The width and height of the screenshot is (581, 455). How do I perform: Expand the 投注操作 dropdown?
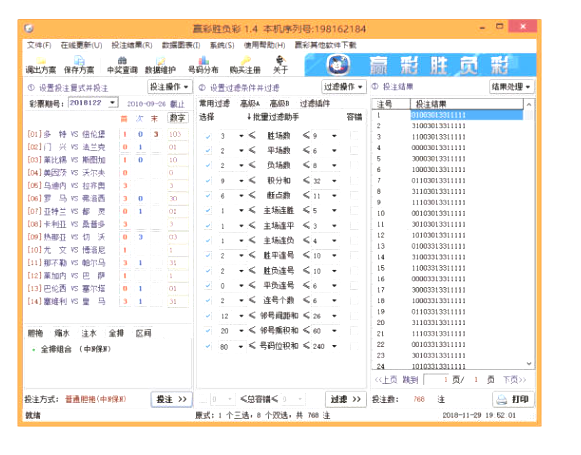(170, 87)
